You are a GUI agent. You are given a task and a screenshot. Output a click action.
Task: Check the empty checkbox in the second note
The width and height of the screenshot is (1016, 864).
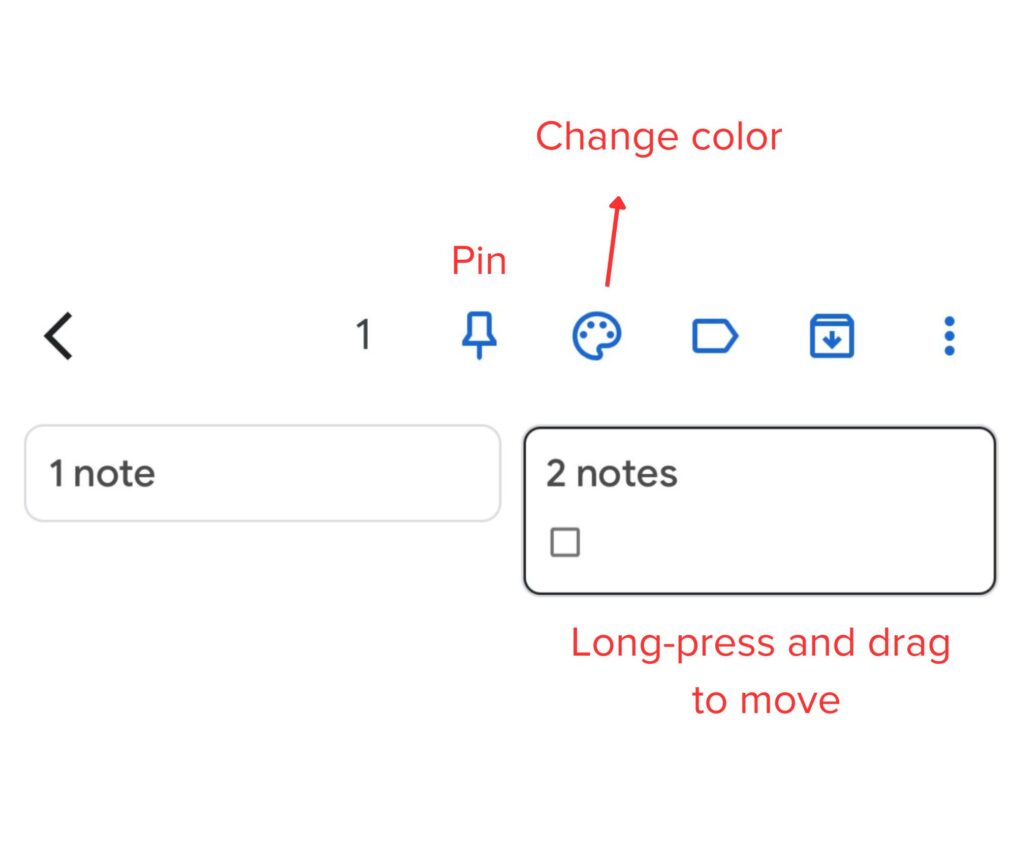[566, 542]
